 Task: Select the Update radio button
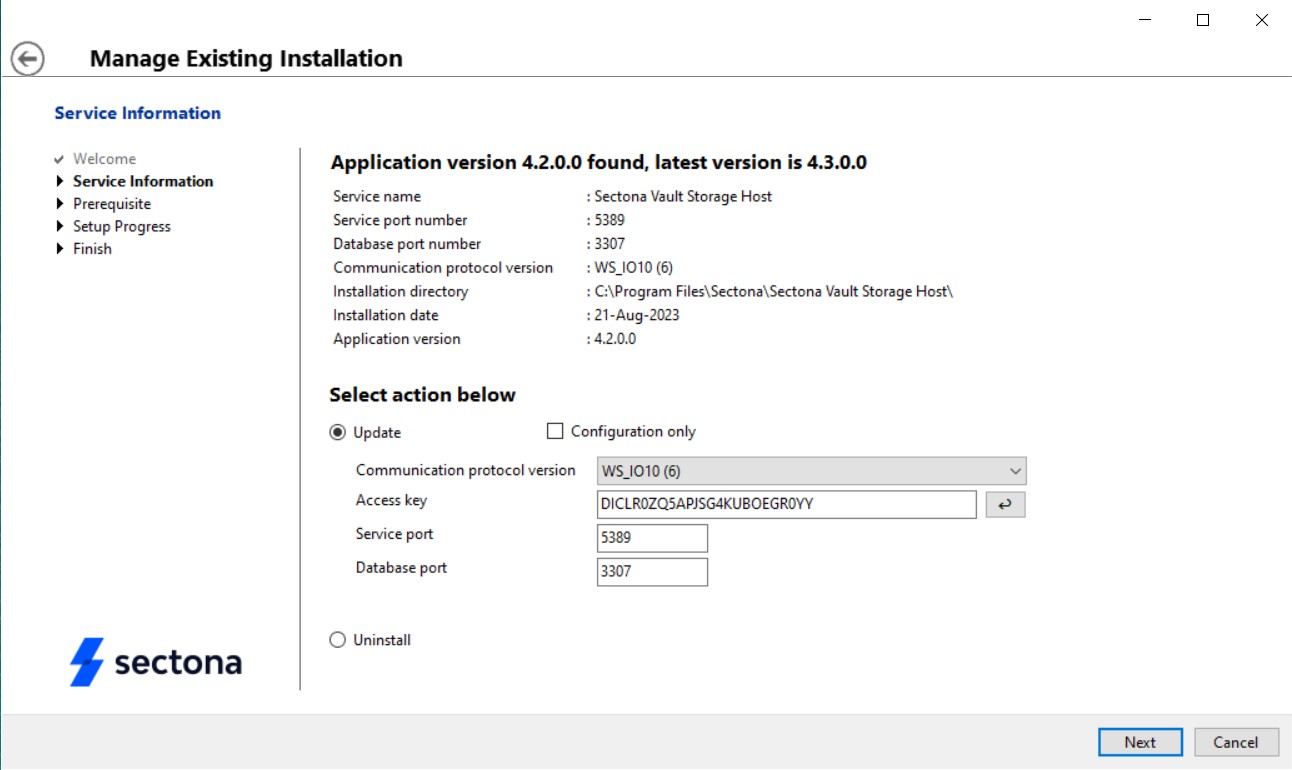(x=338, y=433)
